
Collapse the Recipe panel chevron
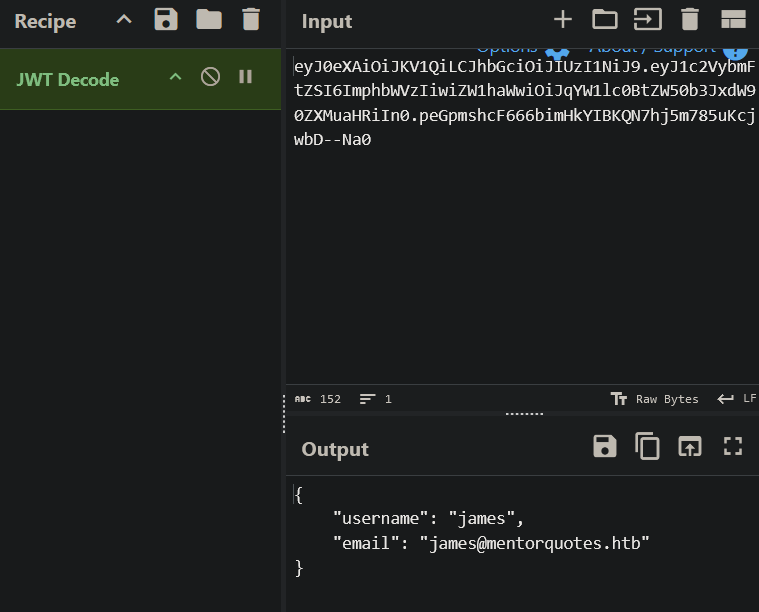tap(124, 20)
